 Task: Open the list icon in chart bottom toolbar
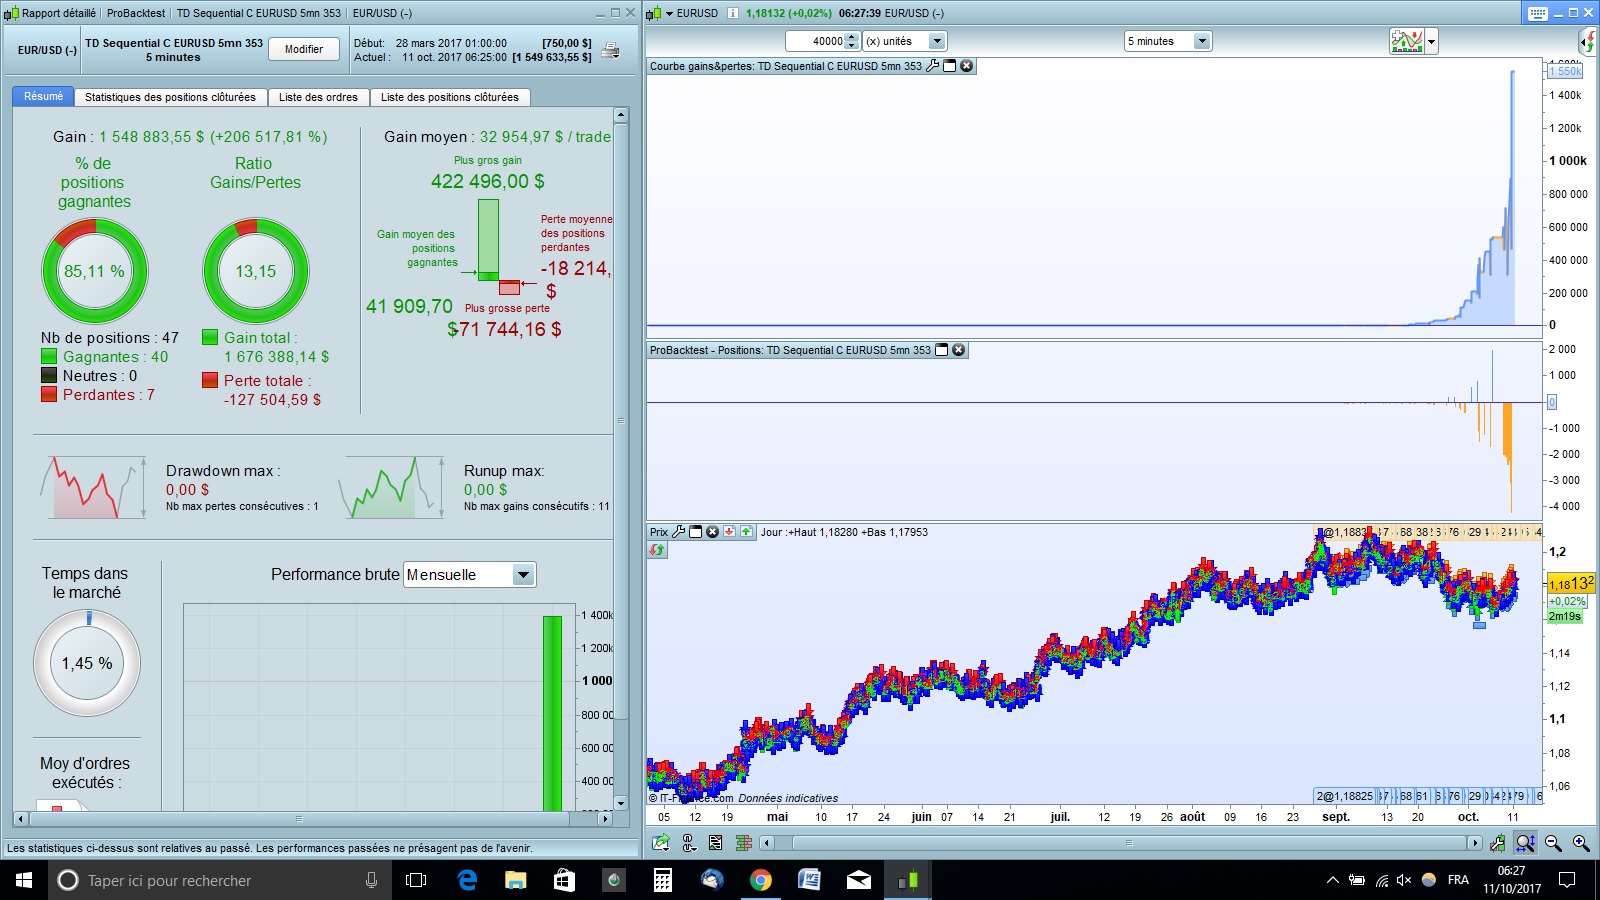pos(716,843)
